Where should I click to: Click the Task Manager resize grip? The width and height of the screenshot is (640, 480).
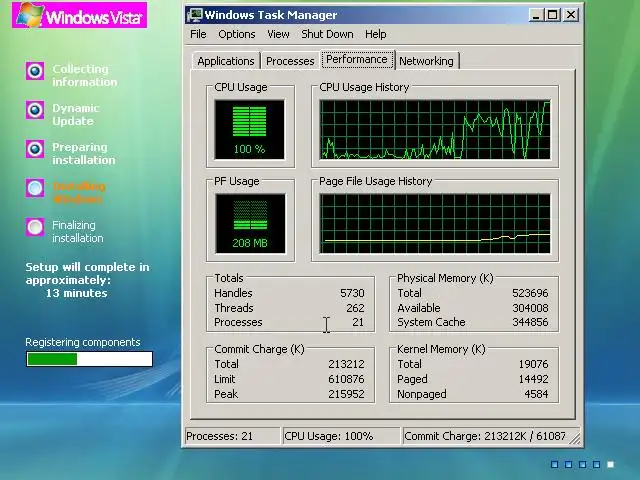pyautogui.click(x=576, y=438)
